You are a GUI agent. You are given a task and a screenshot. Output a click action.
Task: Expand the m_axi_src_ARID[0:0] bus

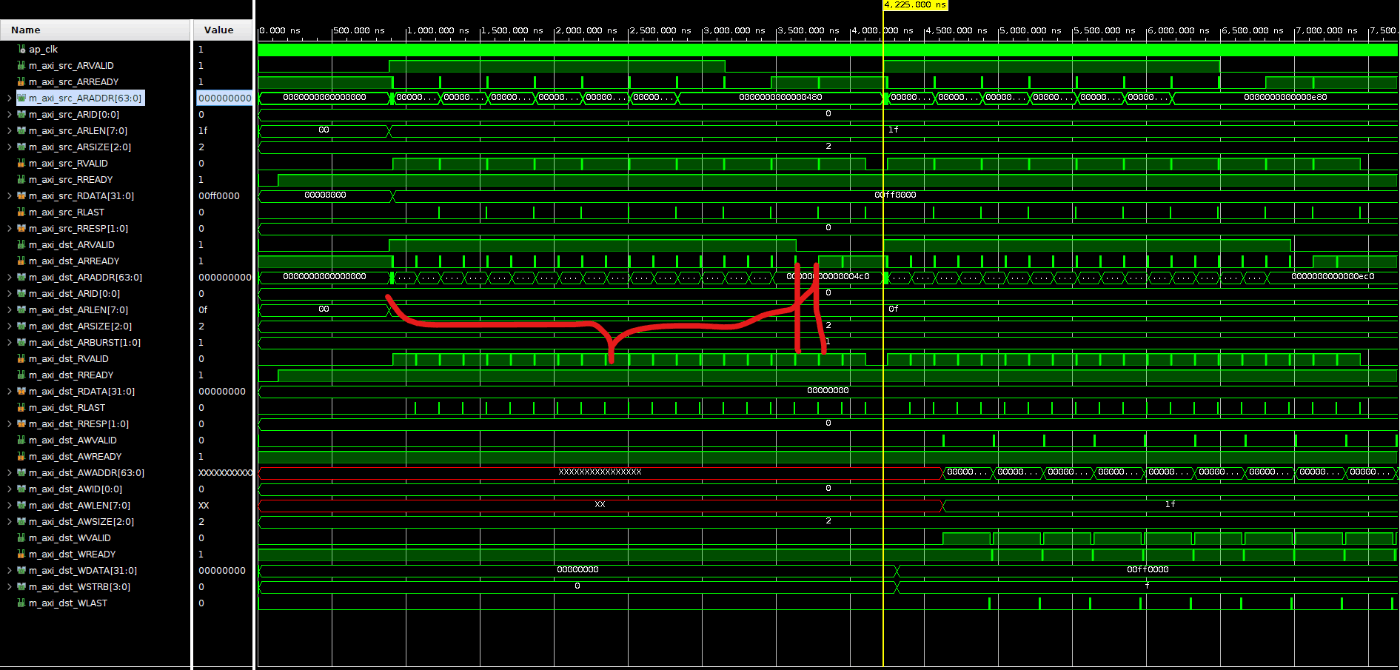pos(9,114)
